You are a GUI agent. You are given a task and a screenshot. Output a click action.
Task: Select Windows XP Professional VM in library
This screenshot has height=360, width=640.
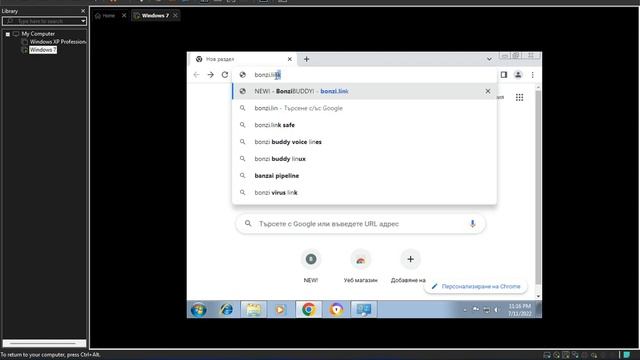click(58, 42)
